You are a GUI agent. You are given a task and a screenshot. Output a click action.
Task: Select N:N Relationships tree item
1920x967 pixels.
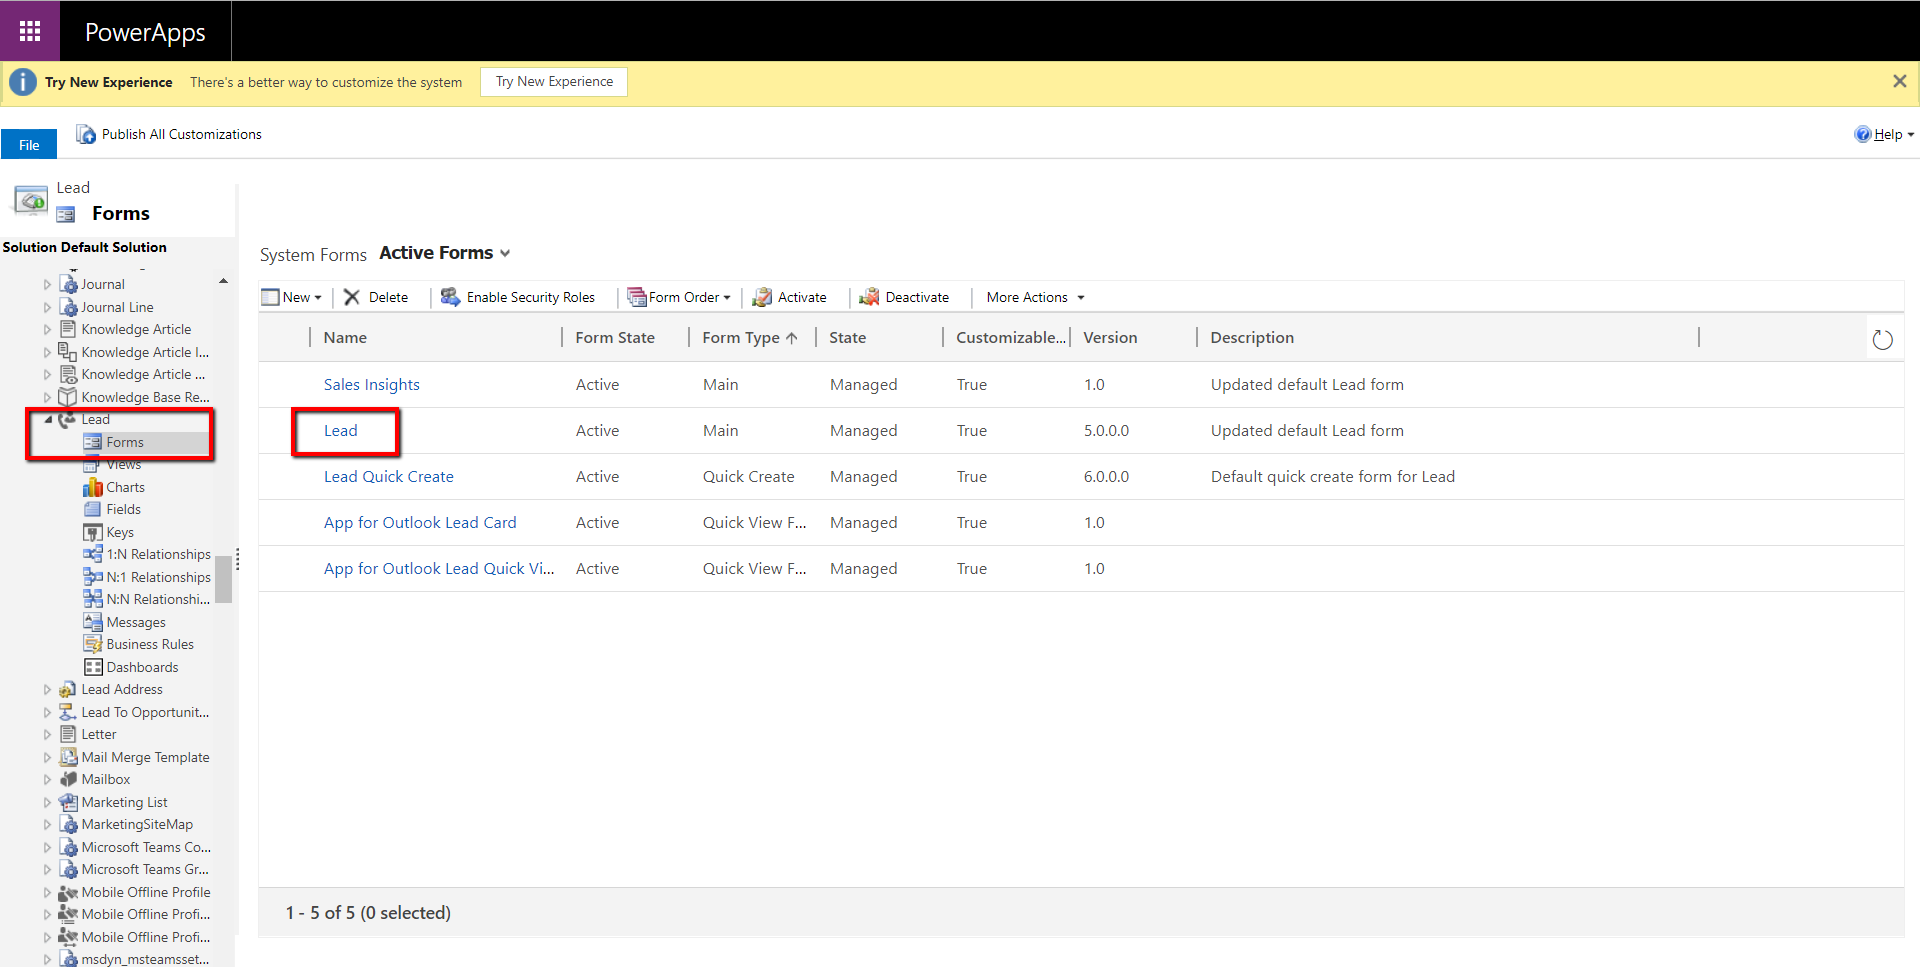pyautogui.click(x=158, y=599)
